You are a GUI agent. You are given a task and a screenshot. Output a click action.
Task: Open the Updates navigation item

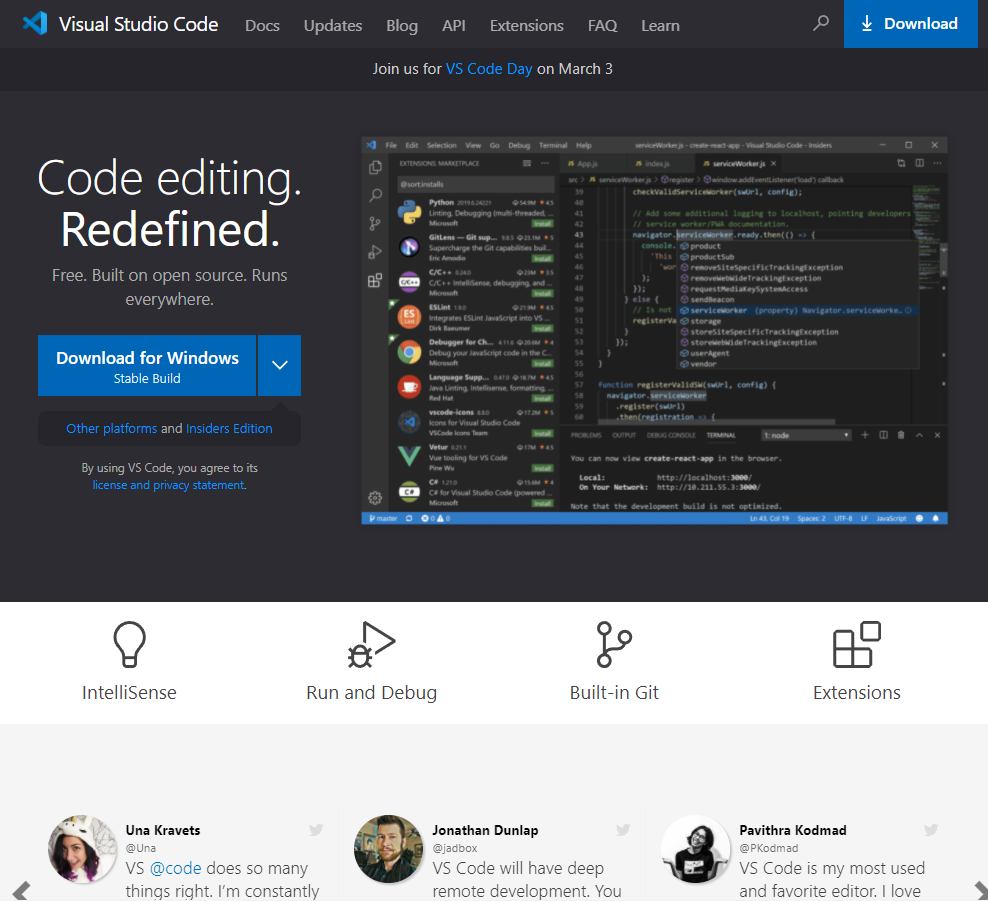click(333, 26)
